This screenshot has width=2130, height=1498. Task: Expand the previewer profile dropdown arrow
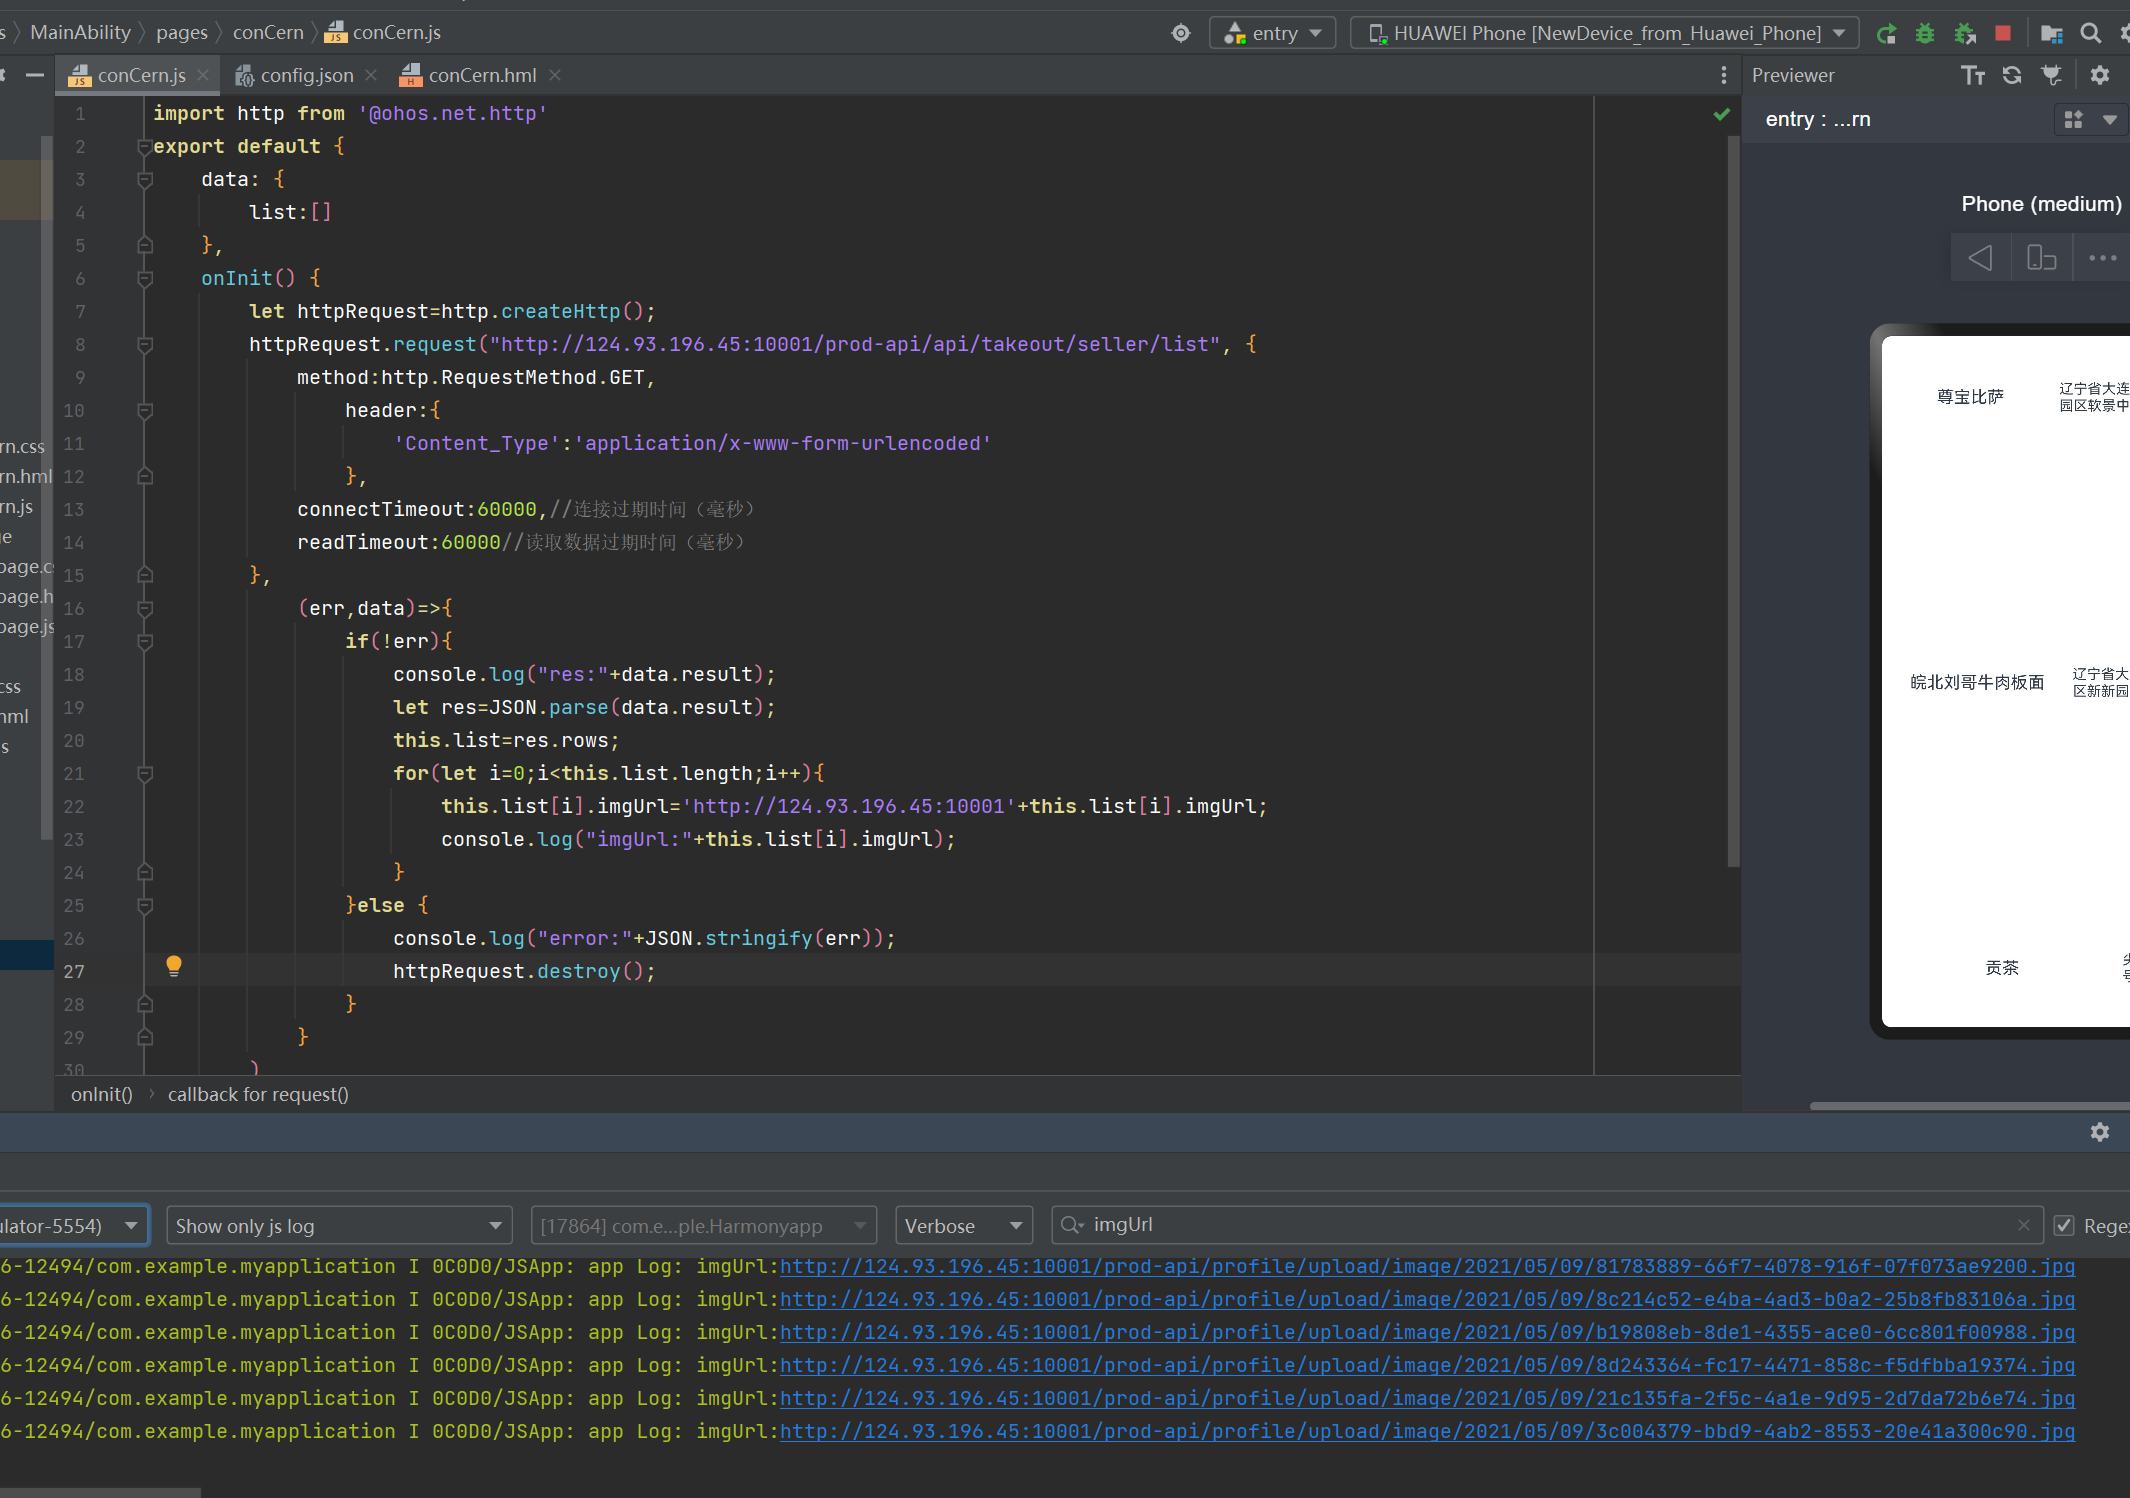pos(2109,119)
